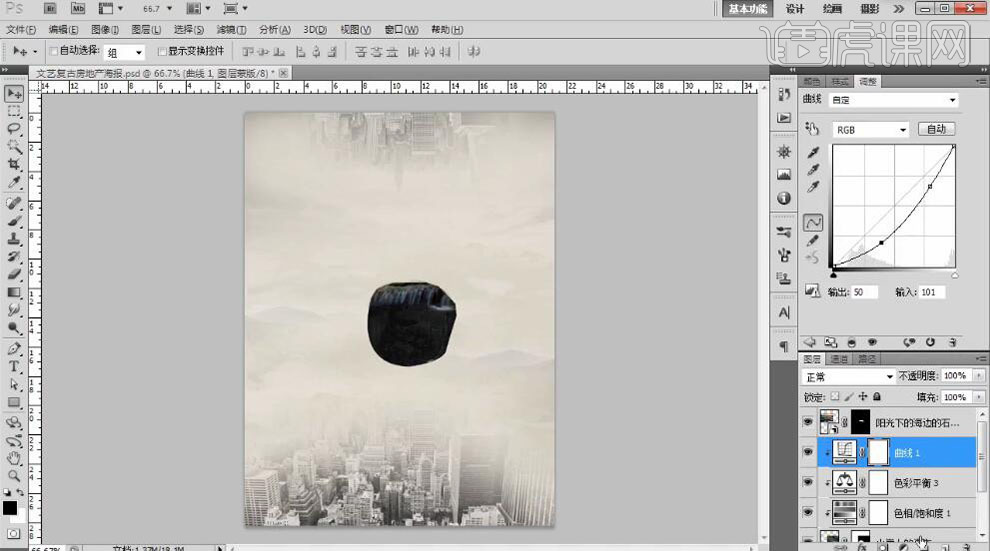Image resolution: width=990 pixels, height=551 pixels.
Task: Toggle lock position icon
Action: (x=862, y=396)
